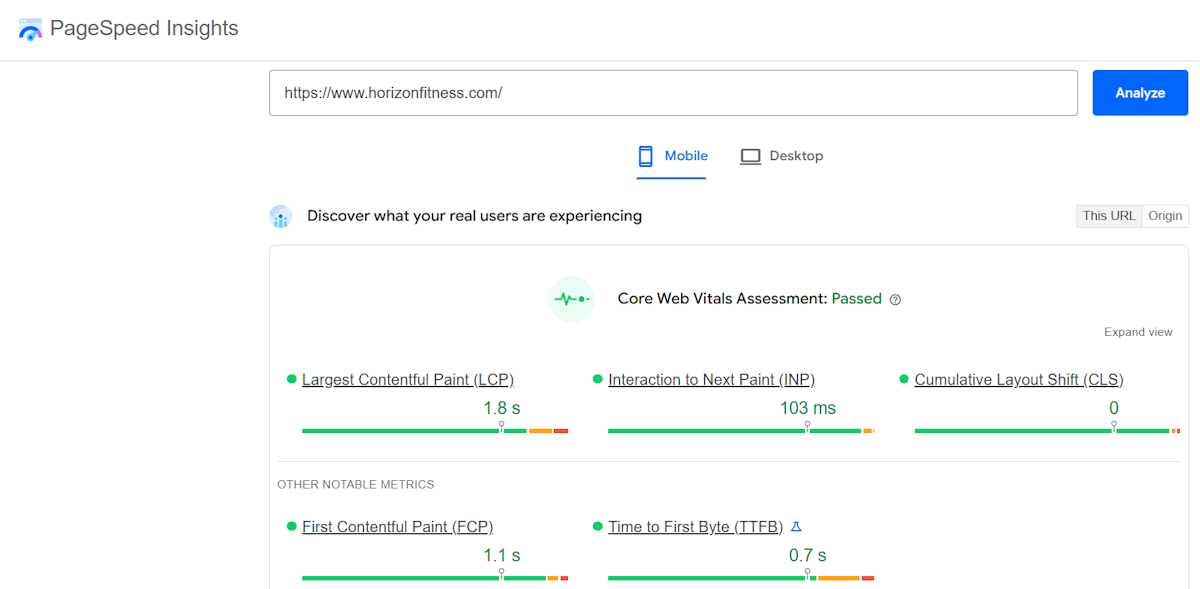Click the desktop monitor icon
1200x589 pixels.
[750, 157]
